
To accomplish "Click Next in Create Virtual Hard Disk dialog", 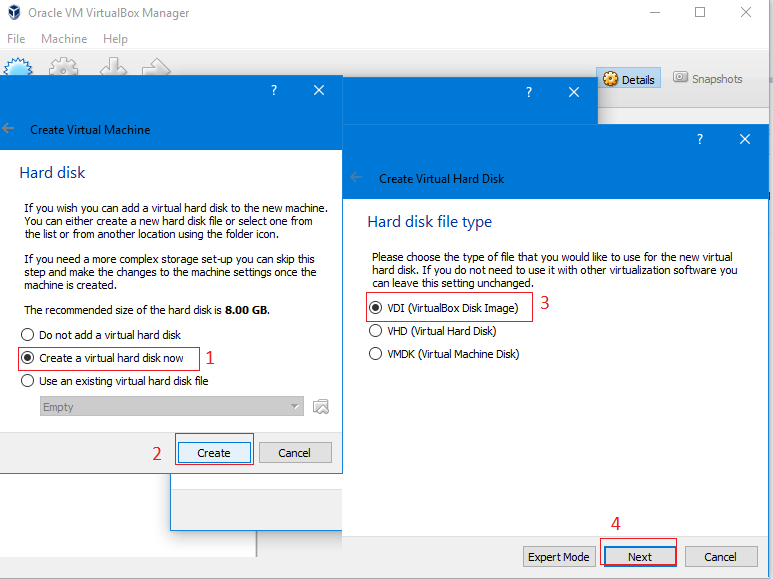I will pos(640,557).
